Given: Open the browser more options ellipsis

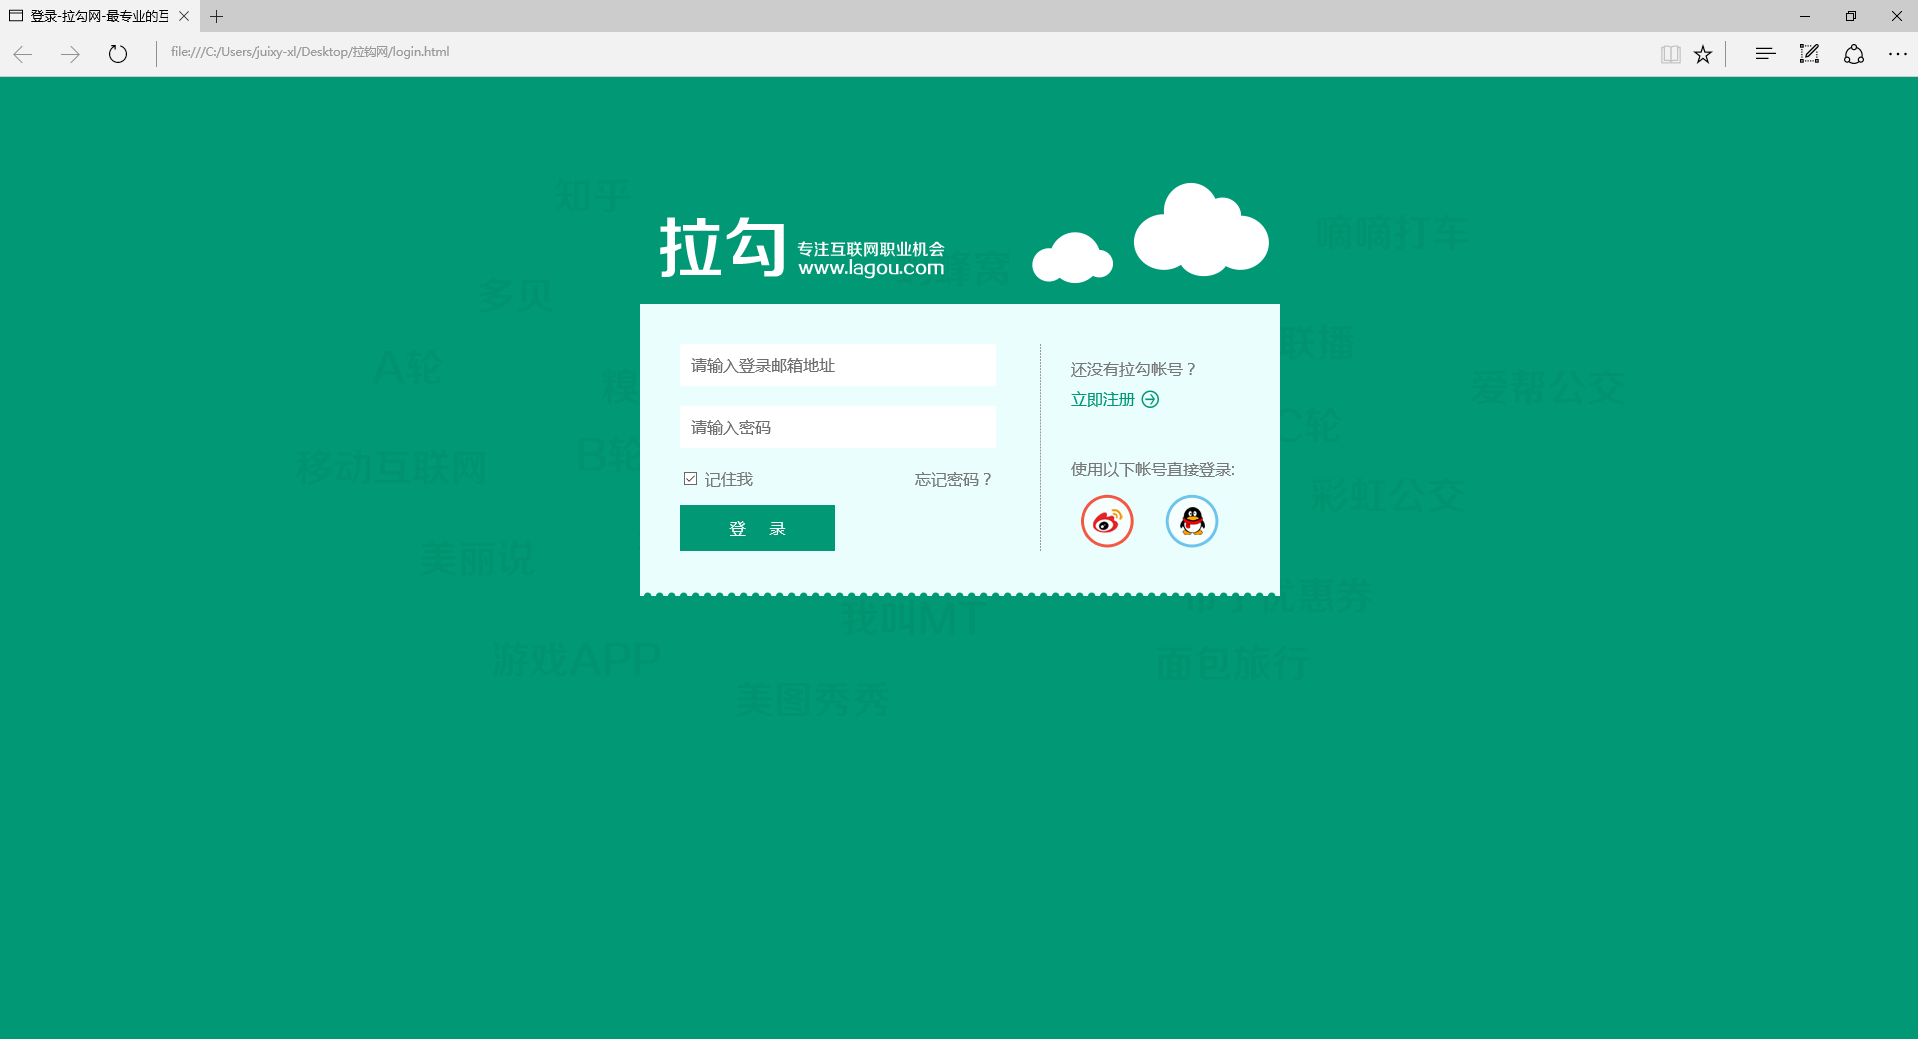Looking at the screenshot, I should pyautogui.click(x=1898, y=54).
